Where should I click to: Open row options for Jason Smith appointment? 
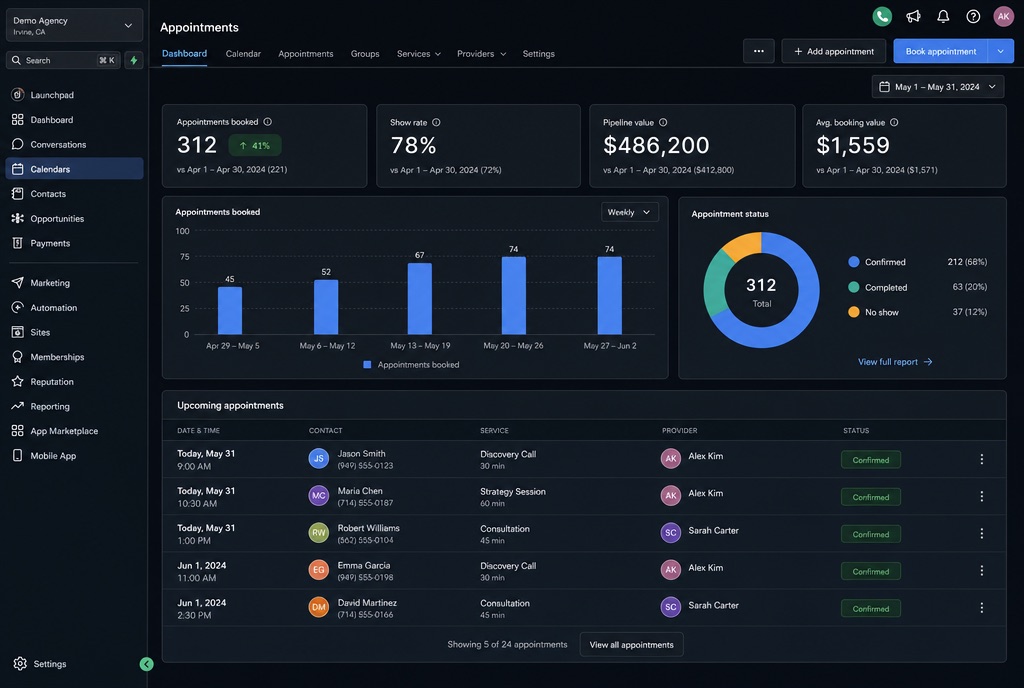(x=981, y=460)
